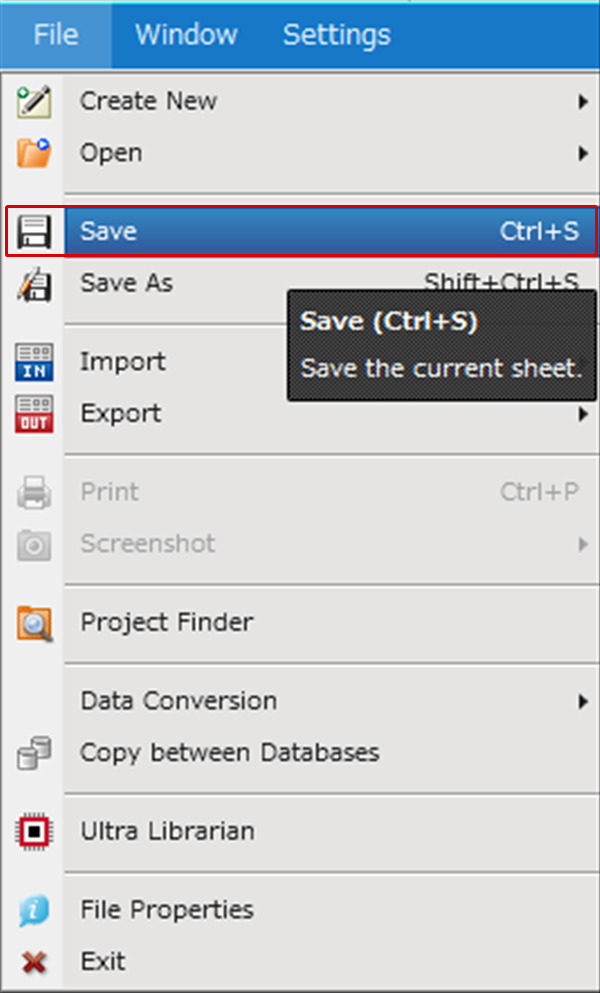Open the Window menu
600x993 pixels.
point(184,34)
